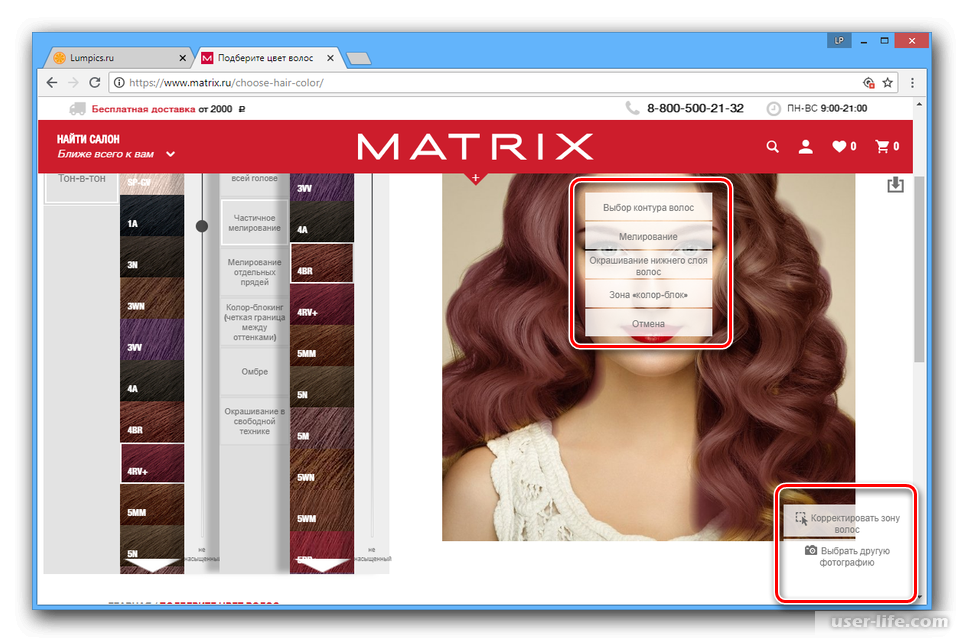Click the saturation slider handle
The image size is (964, 642).
pos(202,227)
